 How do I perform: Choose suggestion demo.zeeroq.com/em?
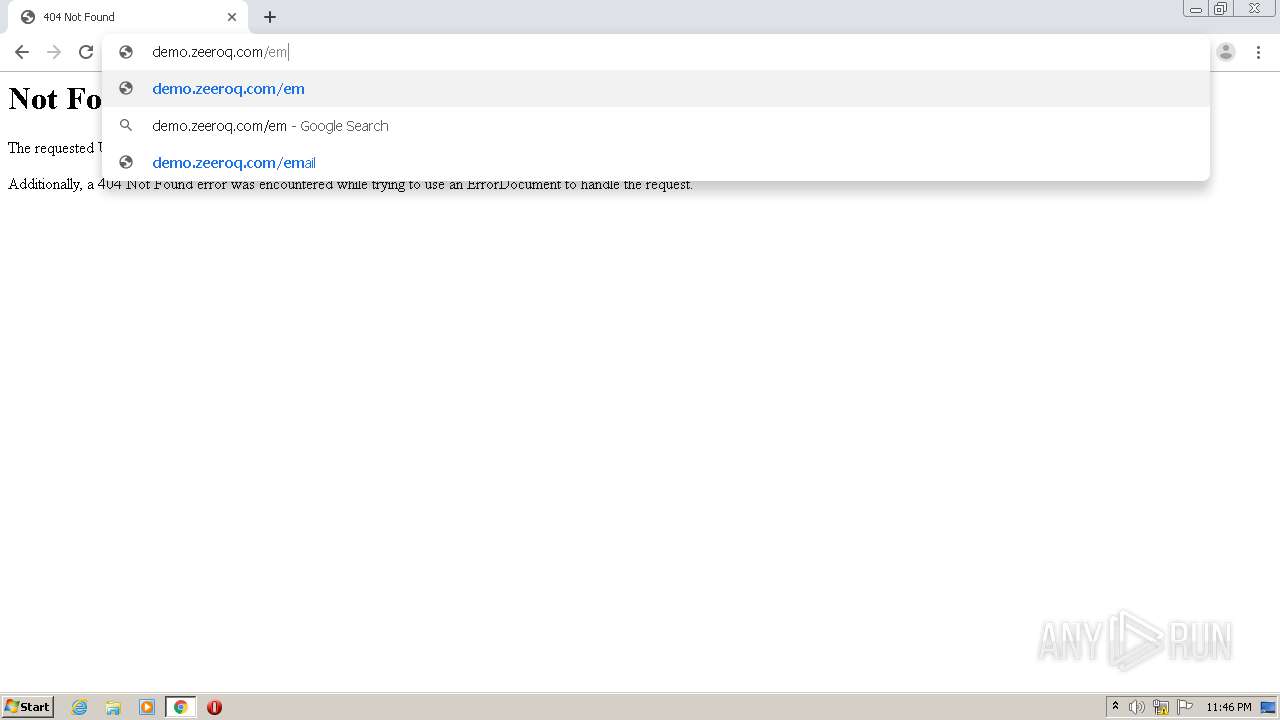656,89
